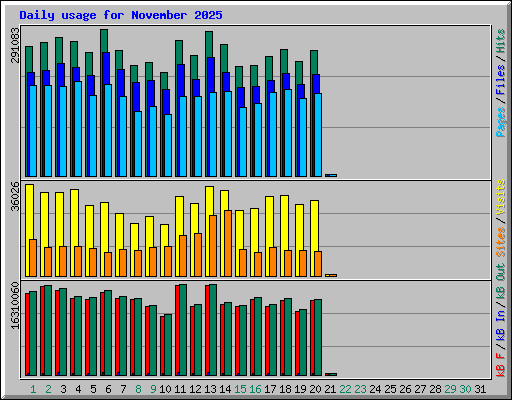Click the 'kB F' legend label
The image size is (512, 400).
501,365
